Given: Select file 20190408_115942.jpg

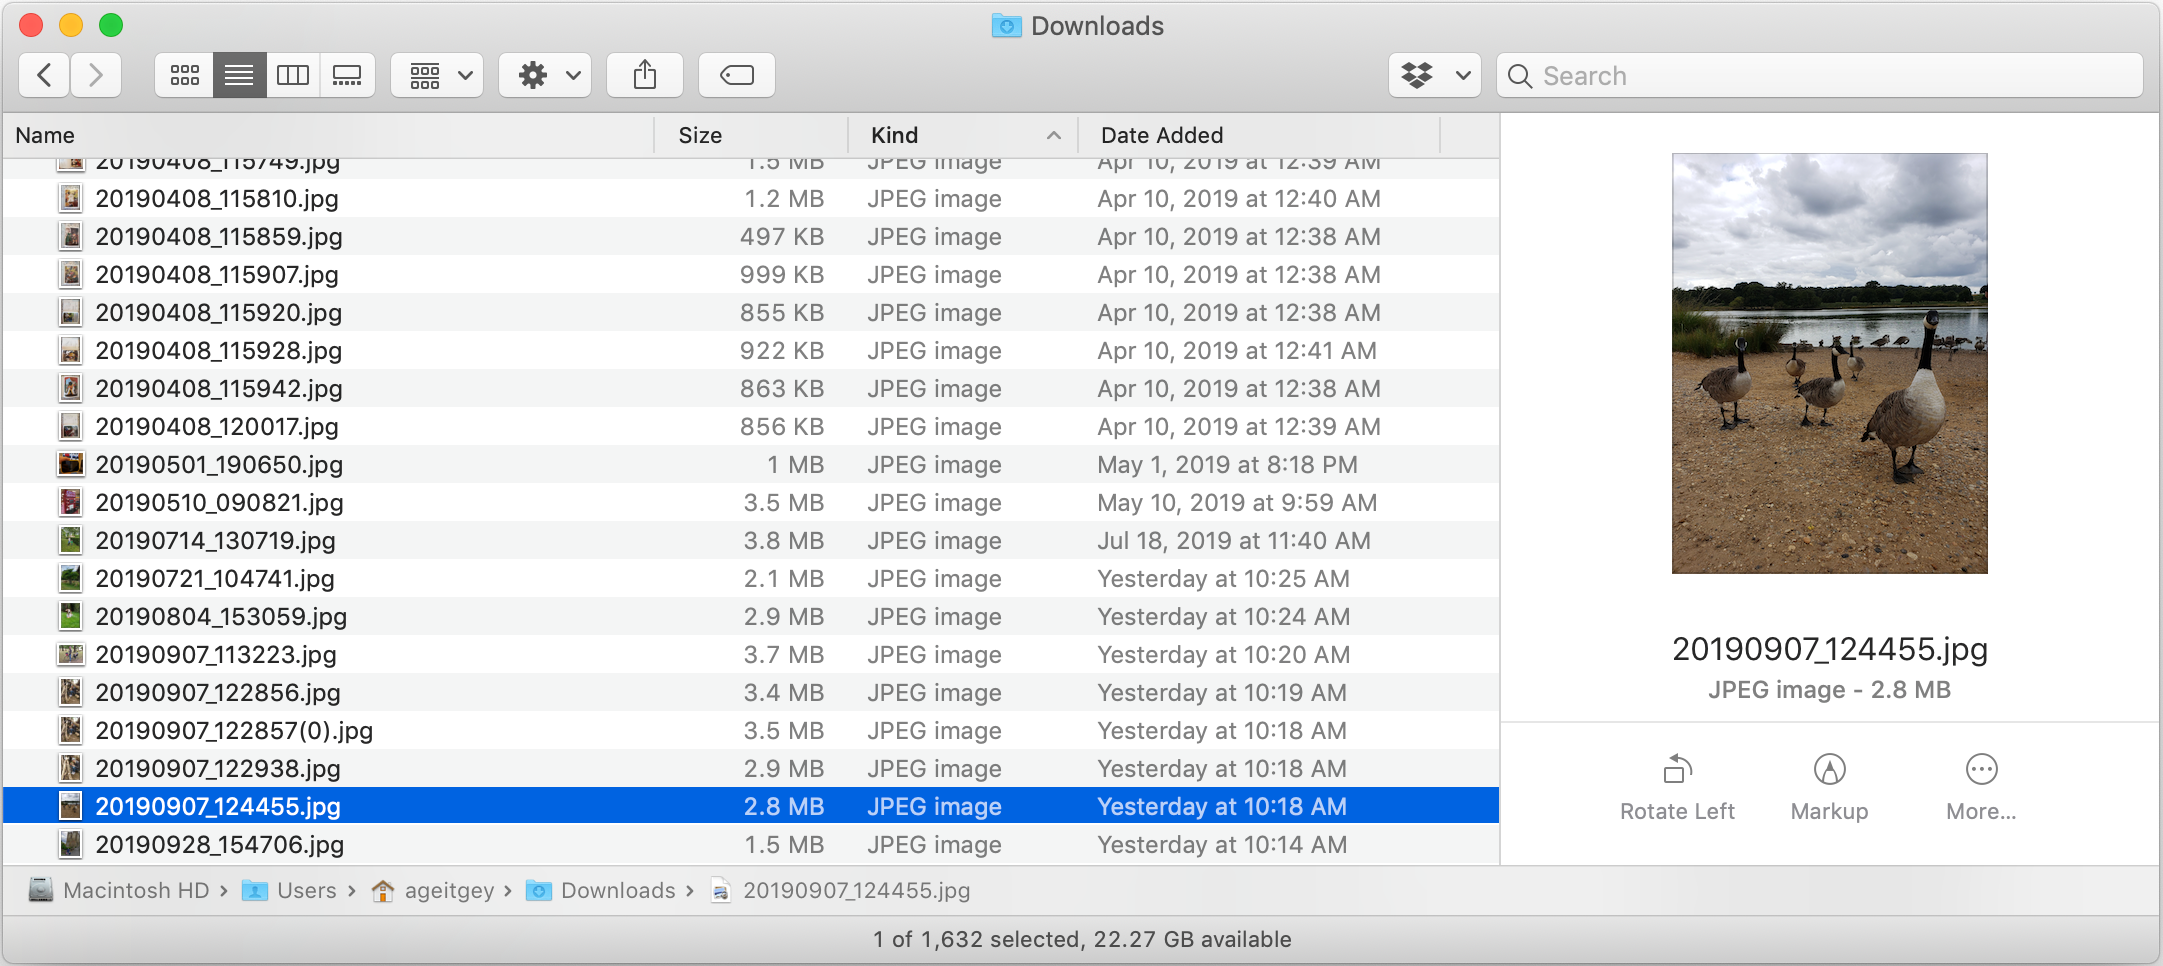Looking at the screenshot, I should tap(750, 389).
